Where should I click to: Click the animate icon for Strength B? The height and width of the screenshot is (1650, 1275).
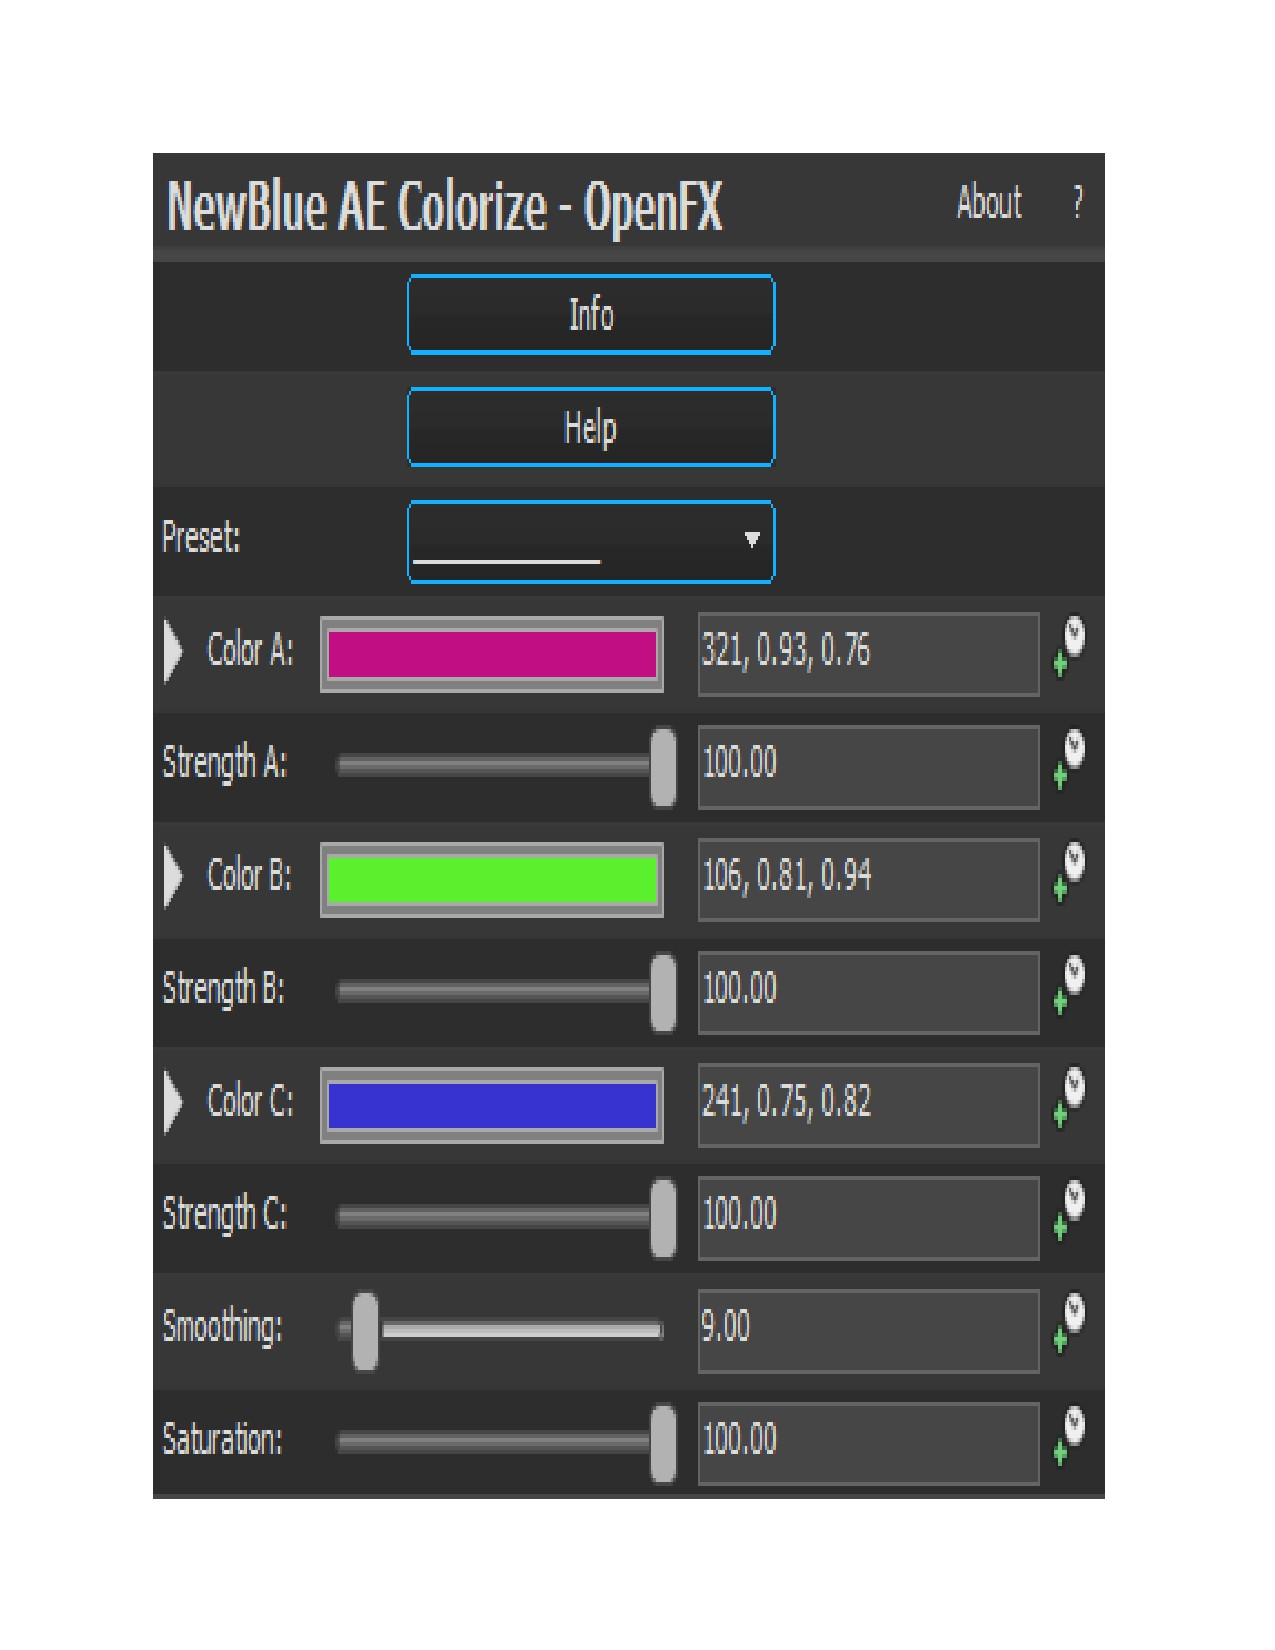pyautogui.click(x=1069, y=986)
